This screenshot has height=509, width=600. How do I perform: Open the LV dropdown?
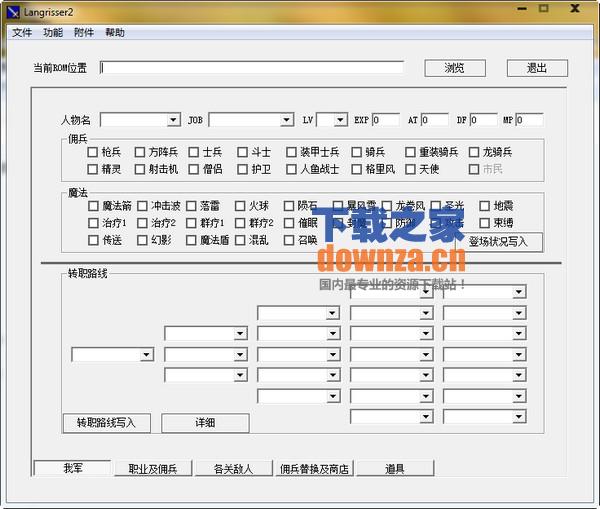click(332, 120)
